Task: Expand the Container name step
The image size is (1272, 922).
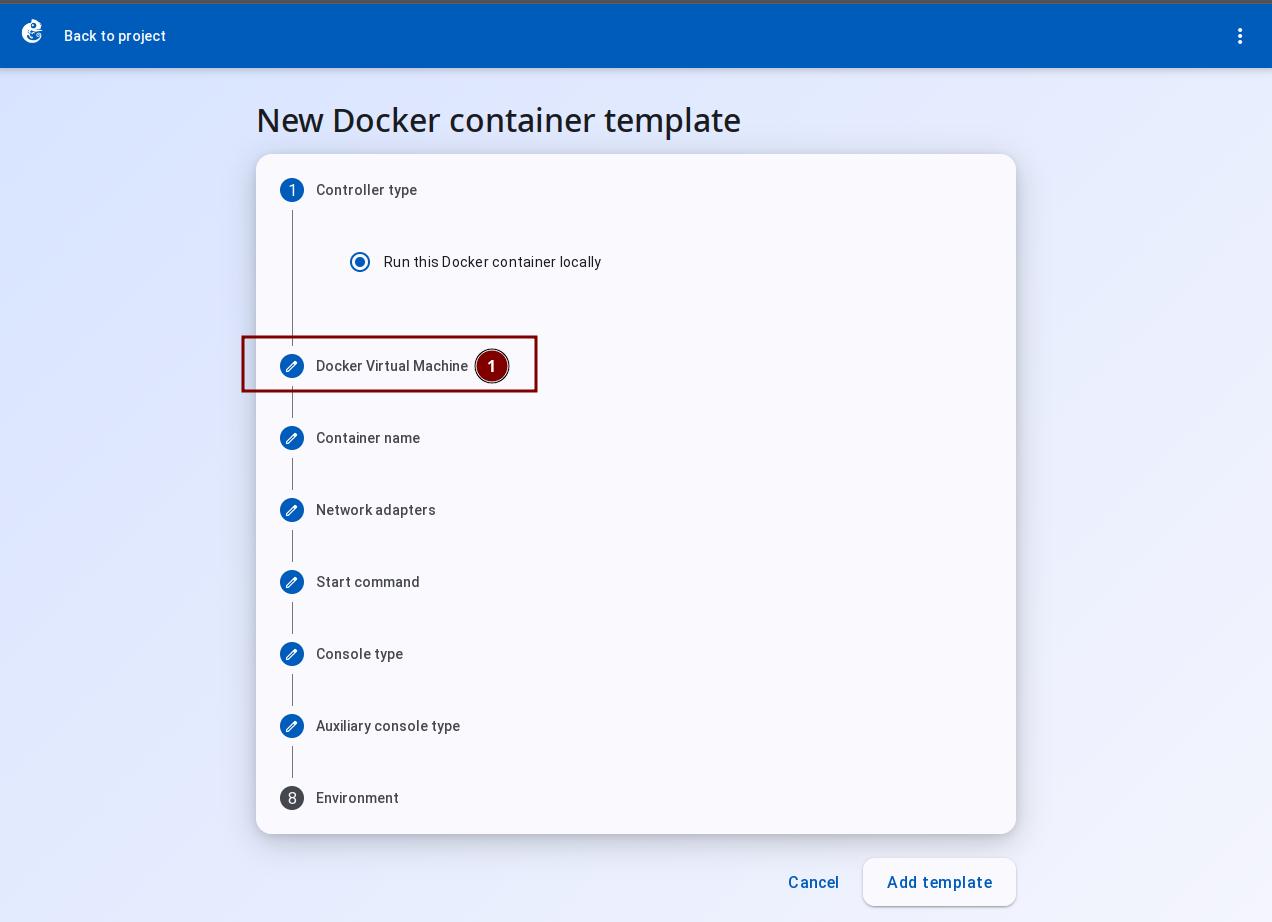Action: 368,438
